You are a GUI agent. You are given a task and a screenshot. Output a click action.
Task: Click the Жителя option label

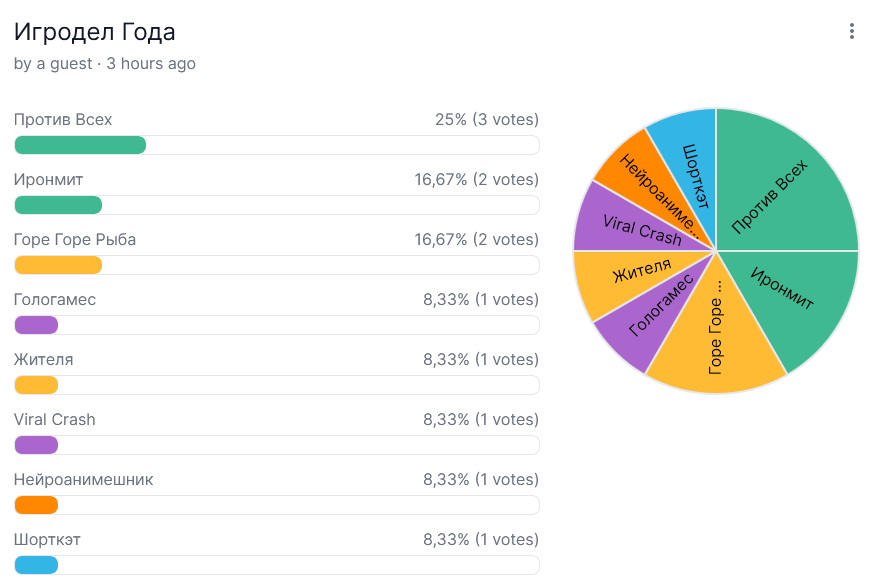(44, 360)
